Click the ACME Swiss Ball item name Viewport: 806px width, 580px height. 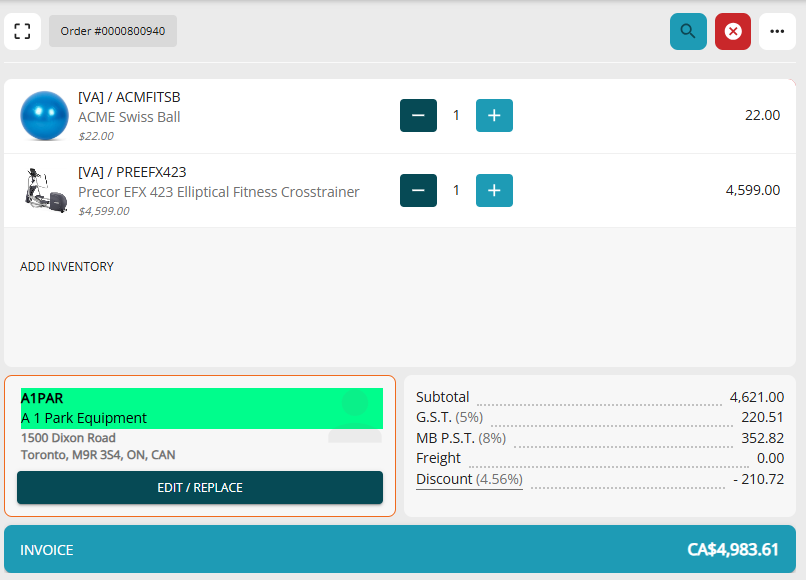pos(129,117)
